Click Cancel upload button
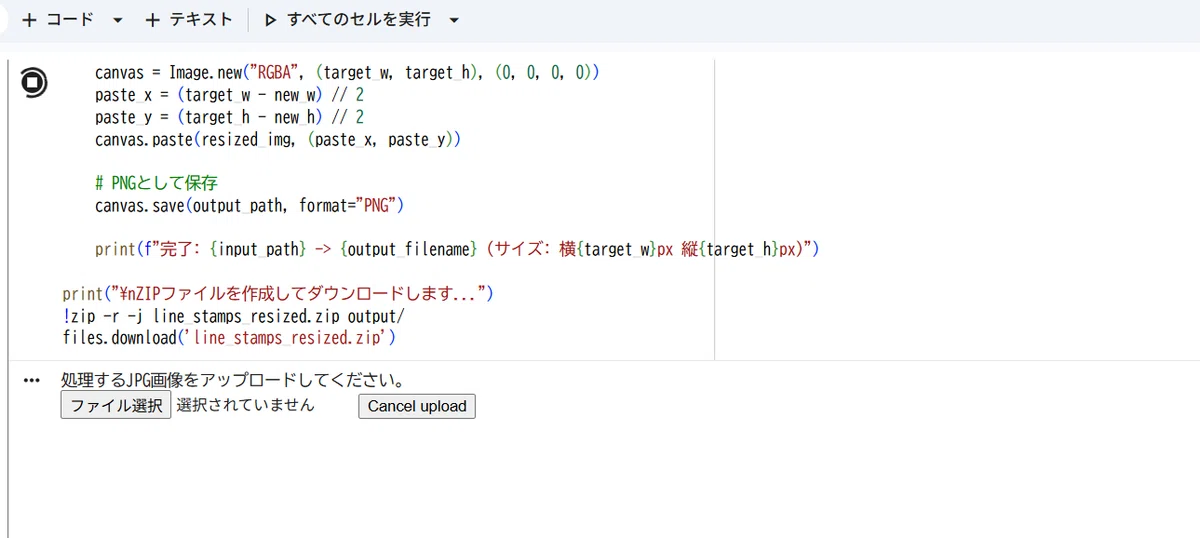Screen dimensions: 1200x538 point(417,406)
